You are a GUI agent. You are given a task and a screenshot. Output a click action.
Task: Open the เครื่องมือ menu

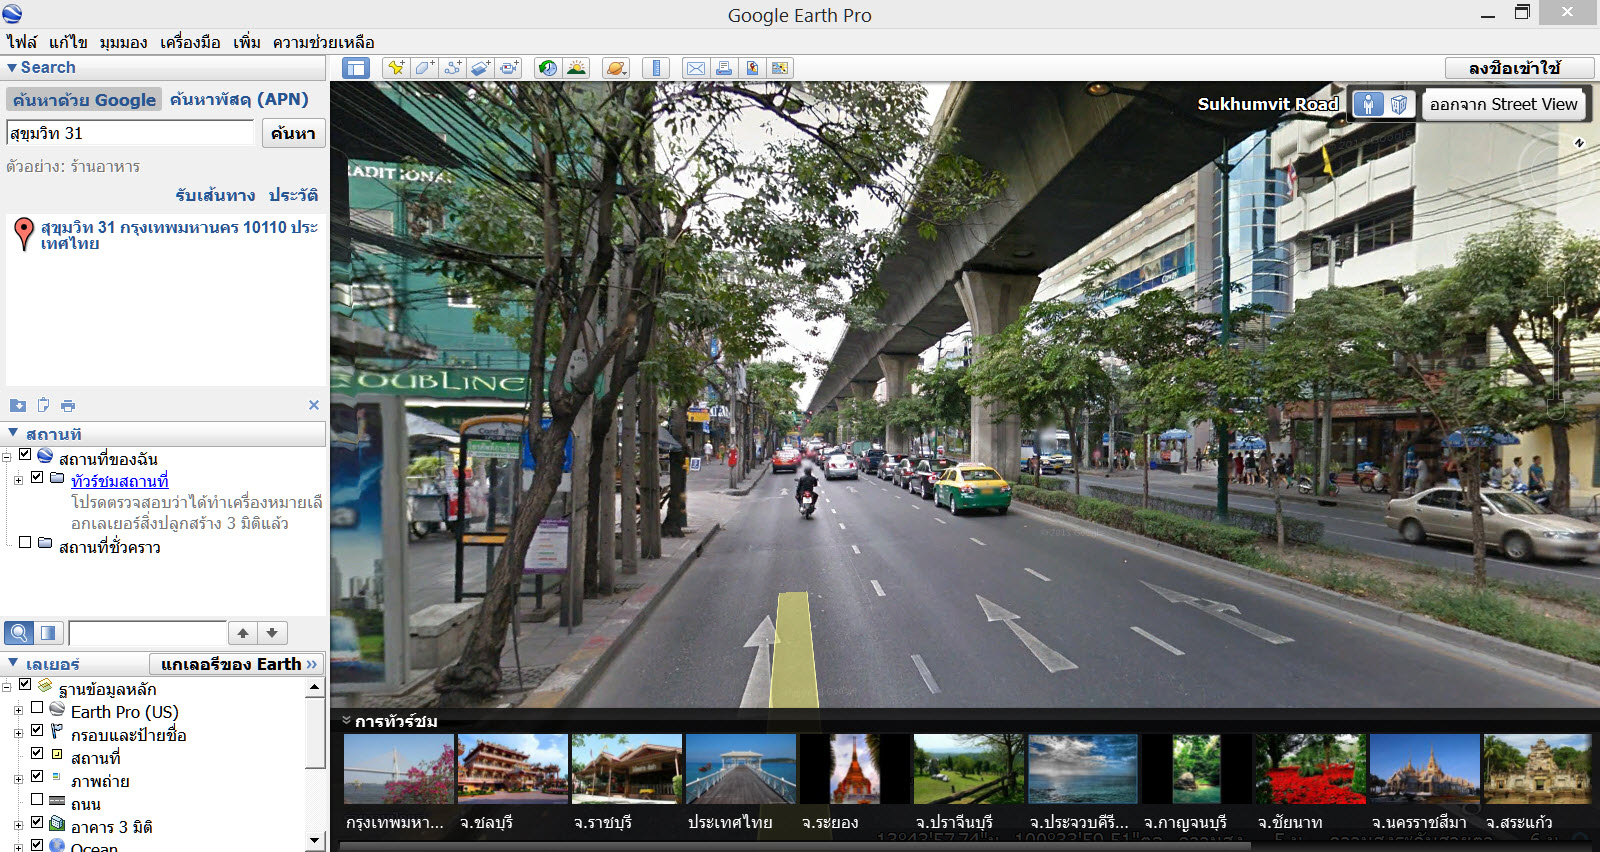[x=190, y=42]
